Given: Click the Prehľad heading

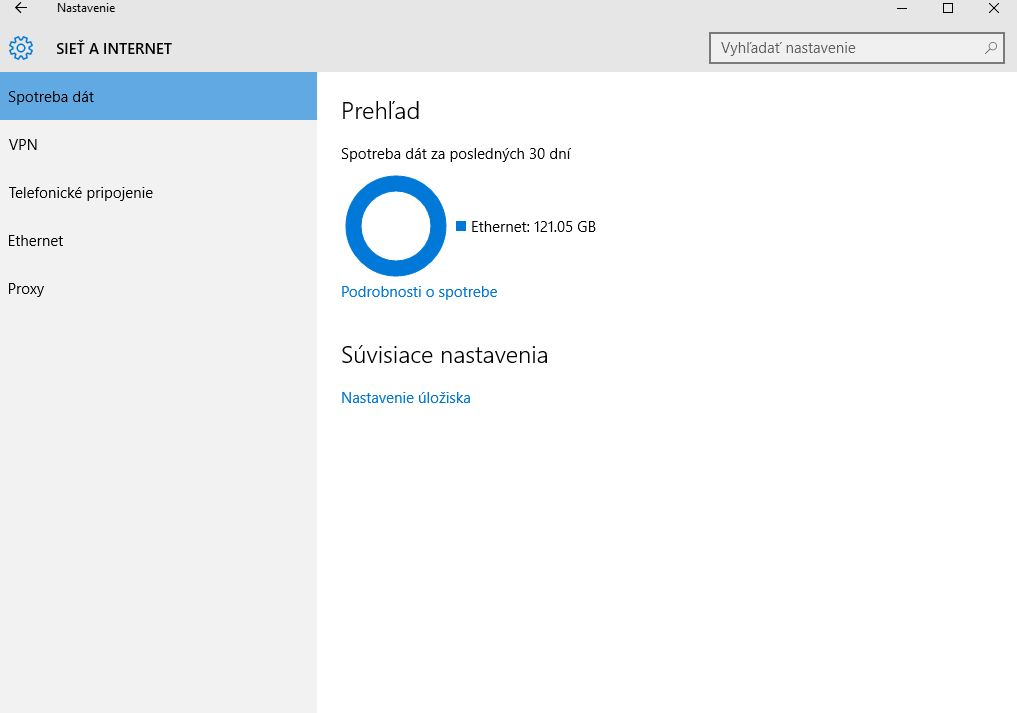Looking at the screenshot, I should [380, 111].
